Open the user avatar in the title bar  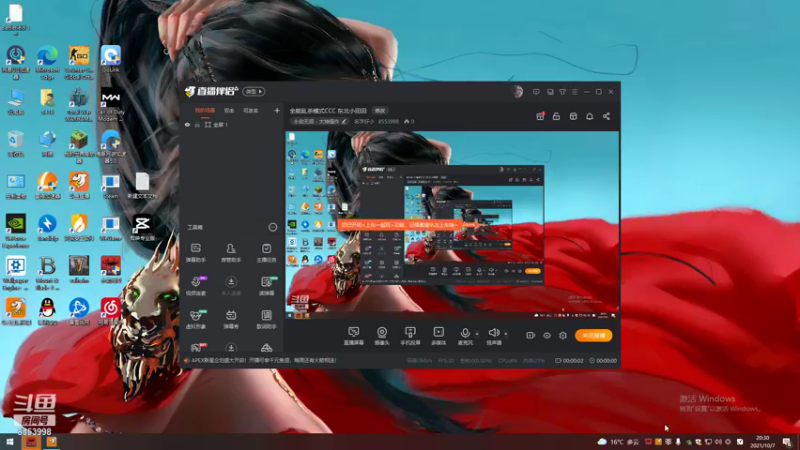[x=517, y=92]
